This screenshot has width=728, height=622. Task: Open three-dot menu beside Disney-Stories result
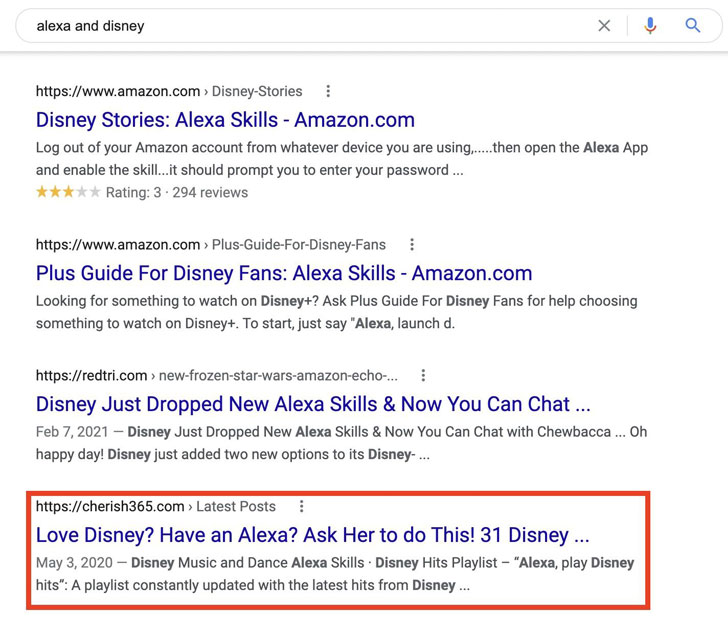point(328,91)
